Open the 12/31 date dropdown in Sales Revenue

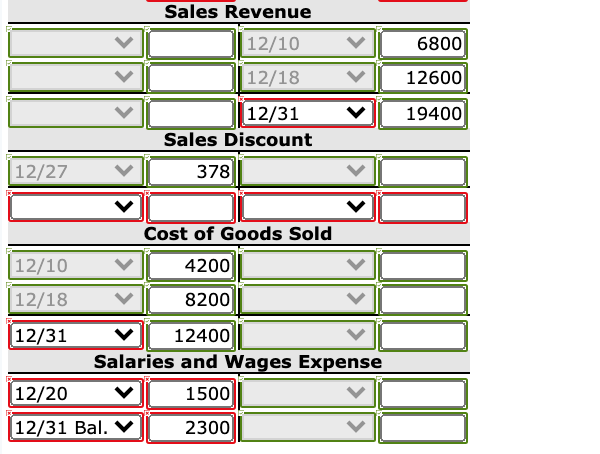click(x=308, y=113)
